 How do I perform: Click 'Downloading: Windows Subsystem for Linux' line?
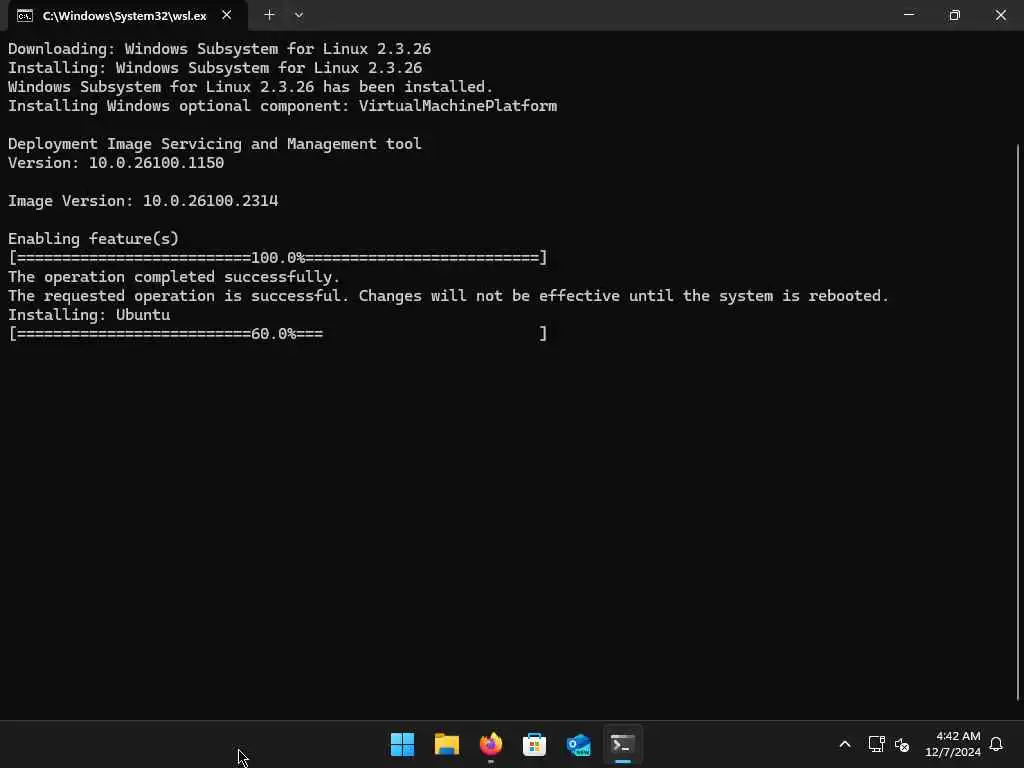[219, 49]
